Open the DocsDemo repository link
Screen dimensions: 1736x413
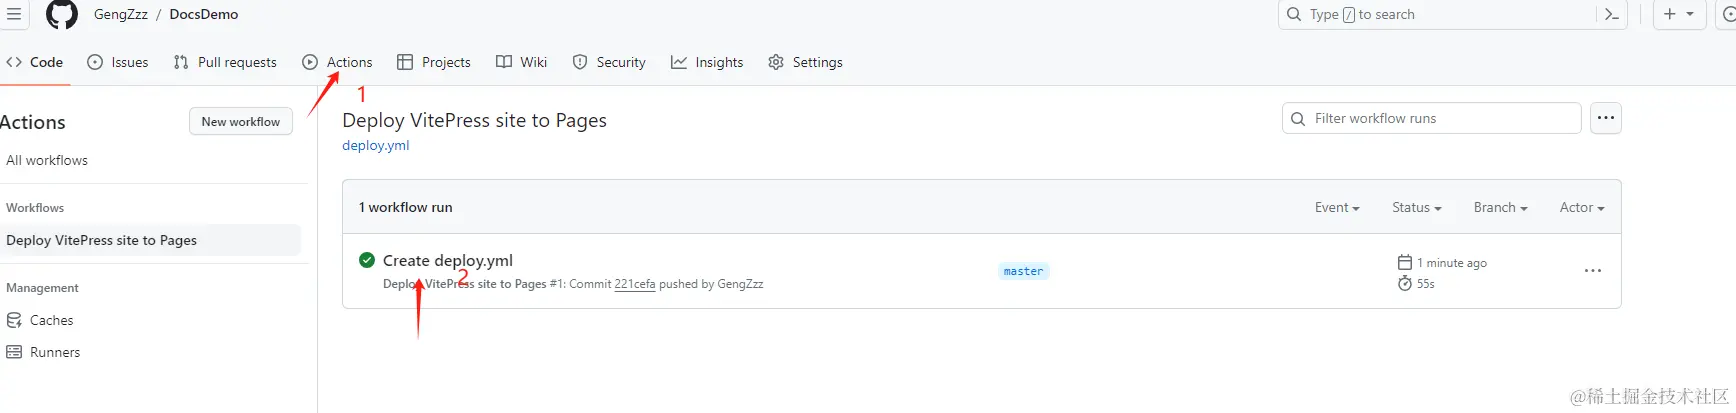(204, 14)
